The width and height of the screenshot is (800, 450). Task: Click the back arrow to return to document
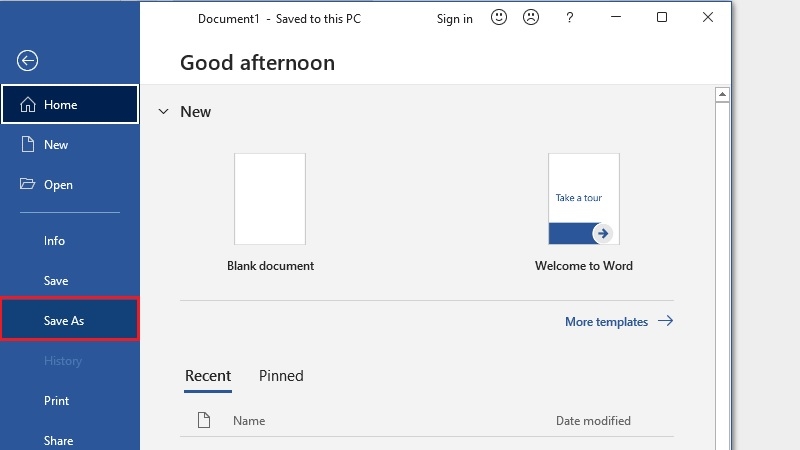click(x=27, y=61)
